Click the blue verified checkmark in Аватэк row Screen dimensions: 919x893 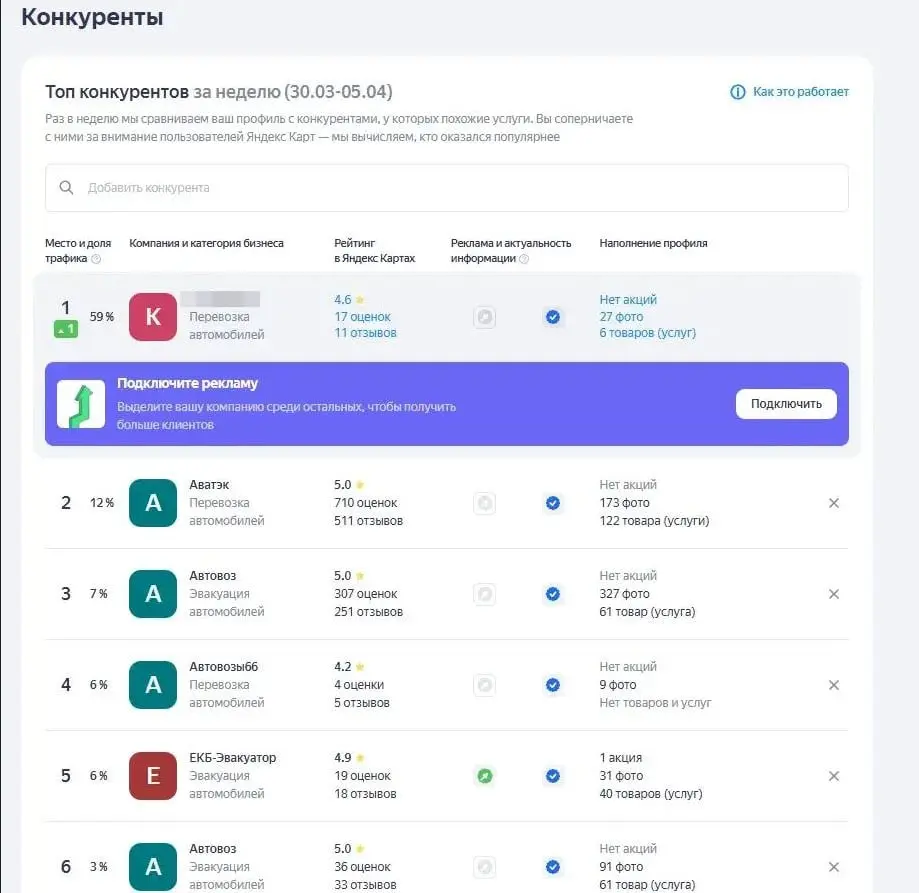tap(553, 503)
